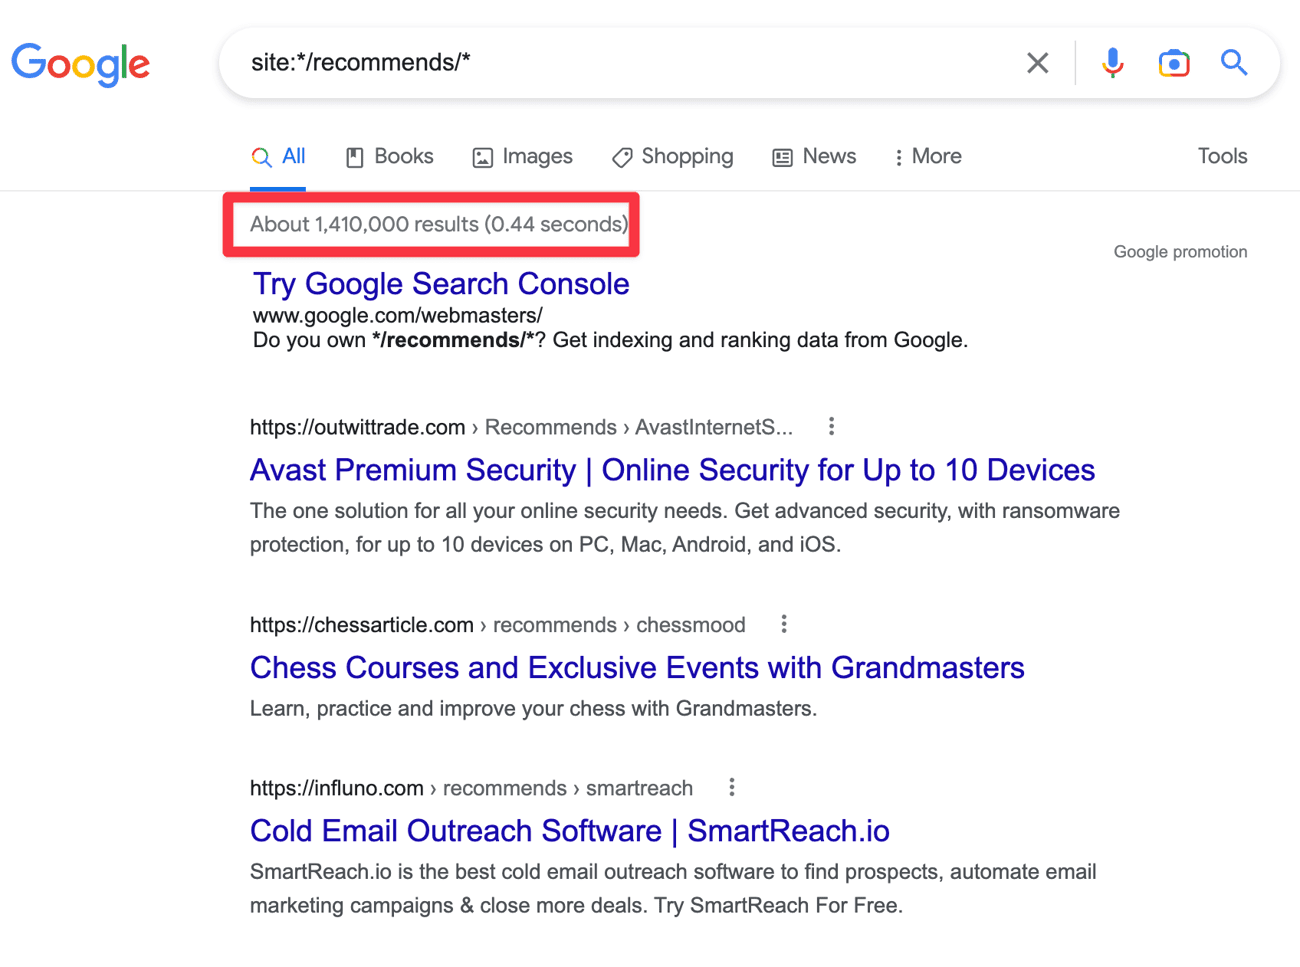Expand the More search filters menu
Screen dimensions: 1300x967
click(927, 157)
